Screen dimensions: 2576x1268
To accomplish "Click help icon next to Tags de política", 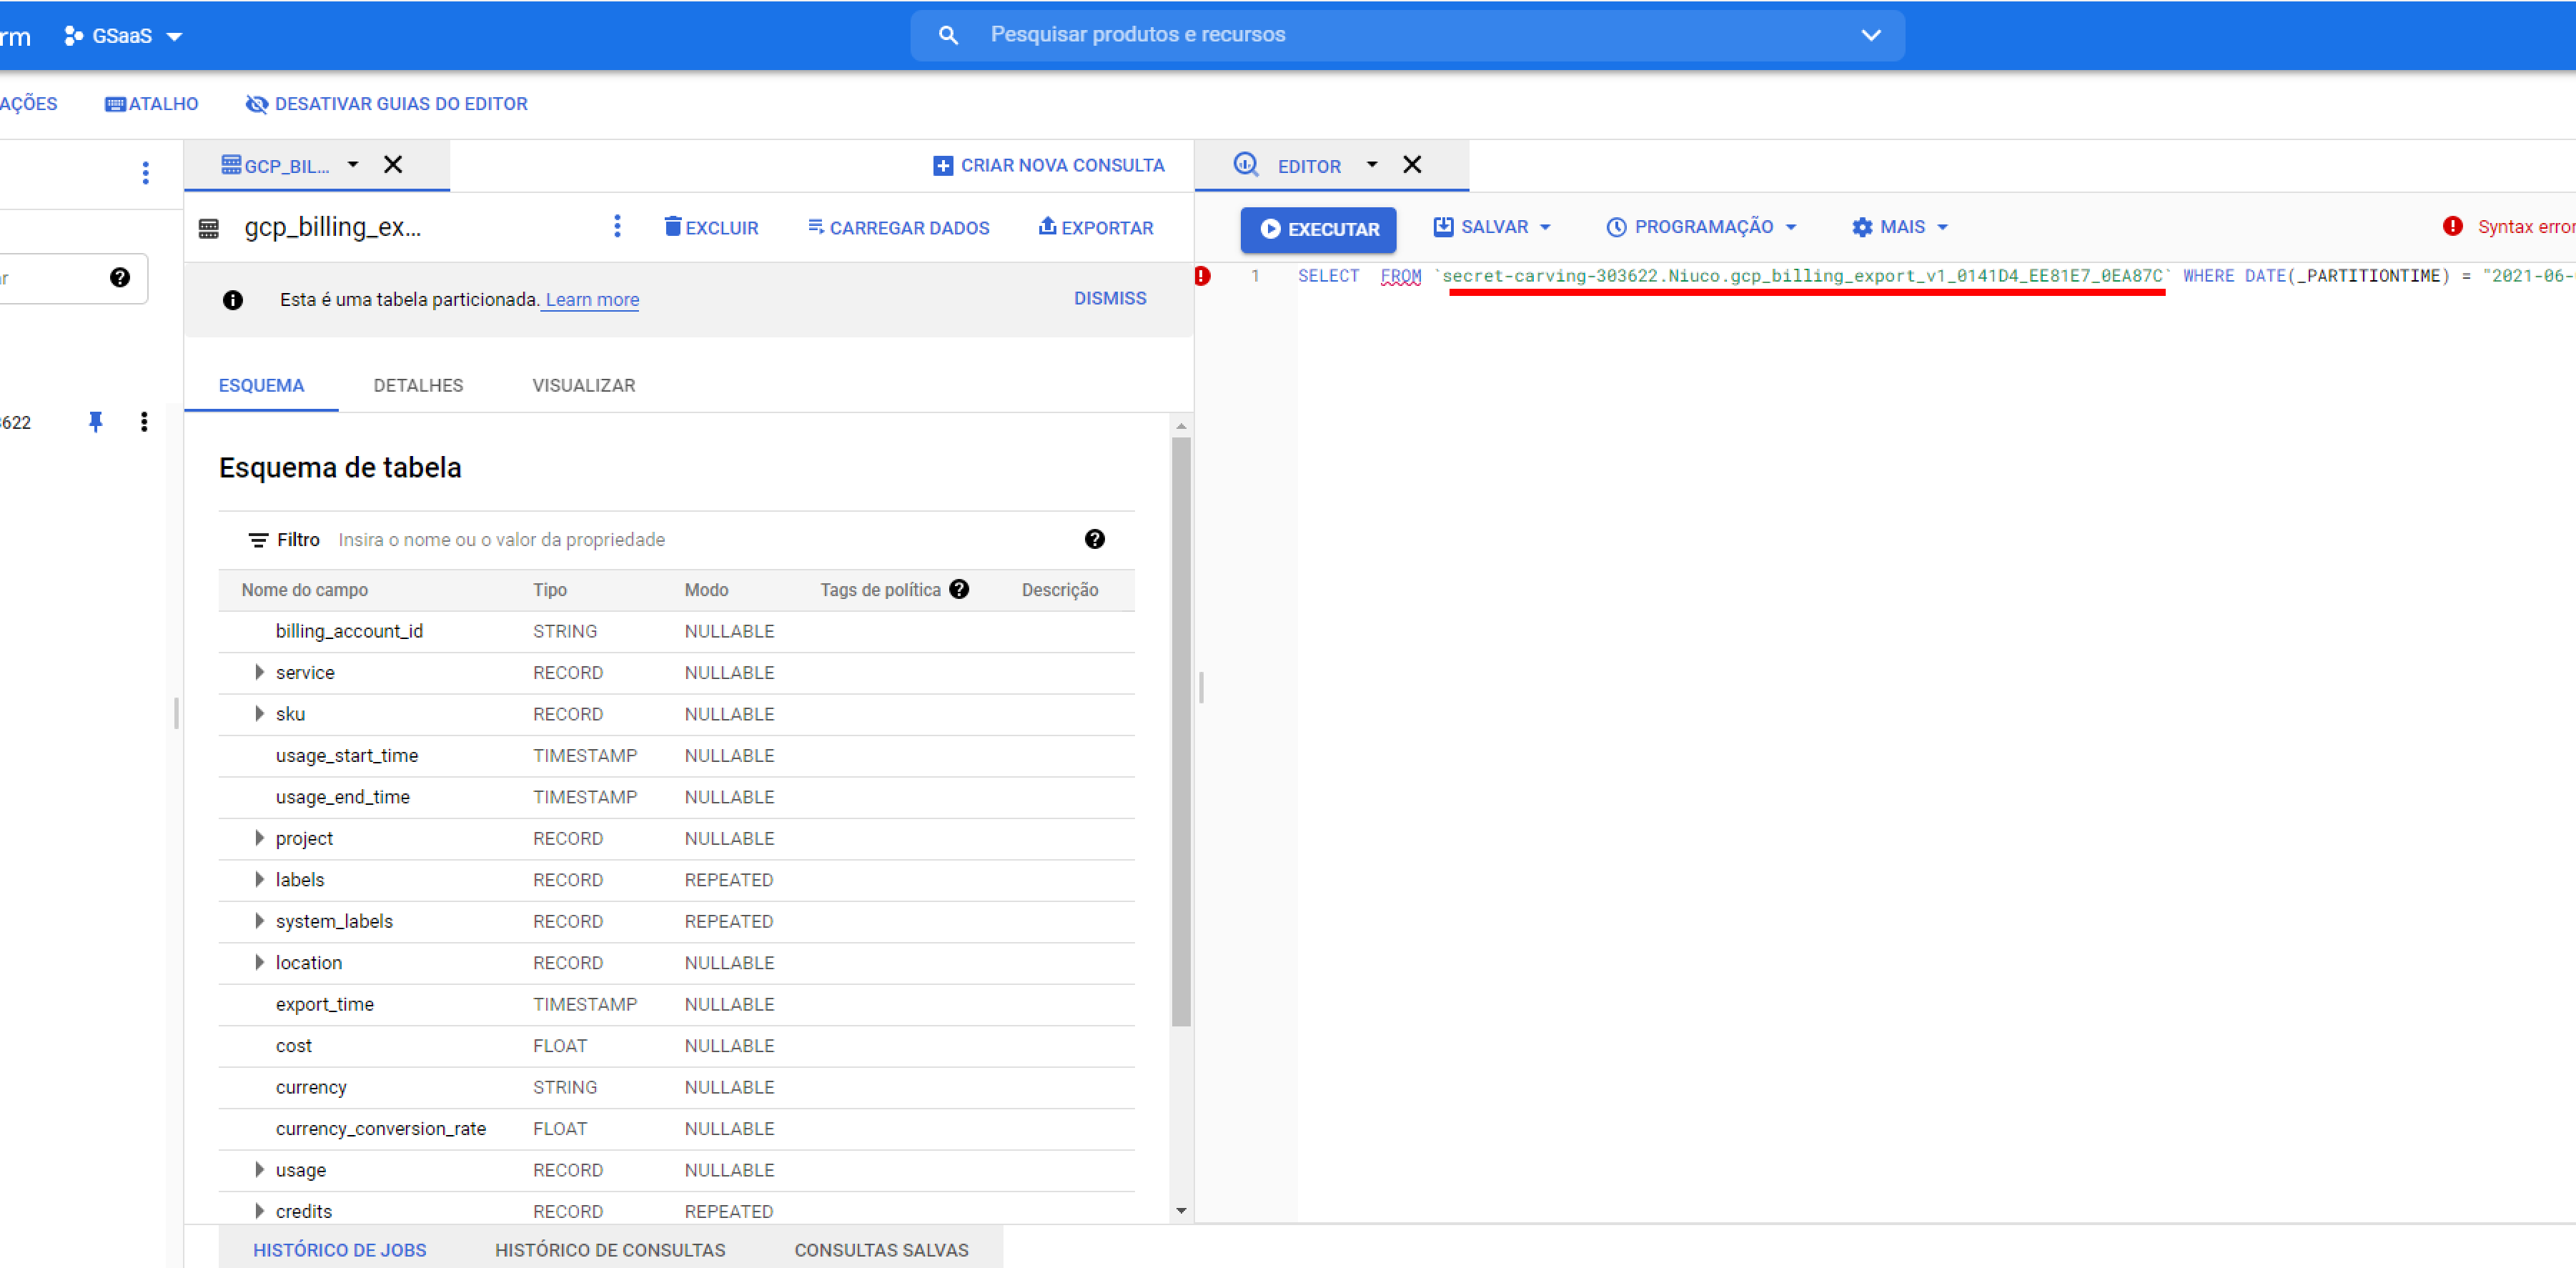I will tap(959, 589).
